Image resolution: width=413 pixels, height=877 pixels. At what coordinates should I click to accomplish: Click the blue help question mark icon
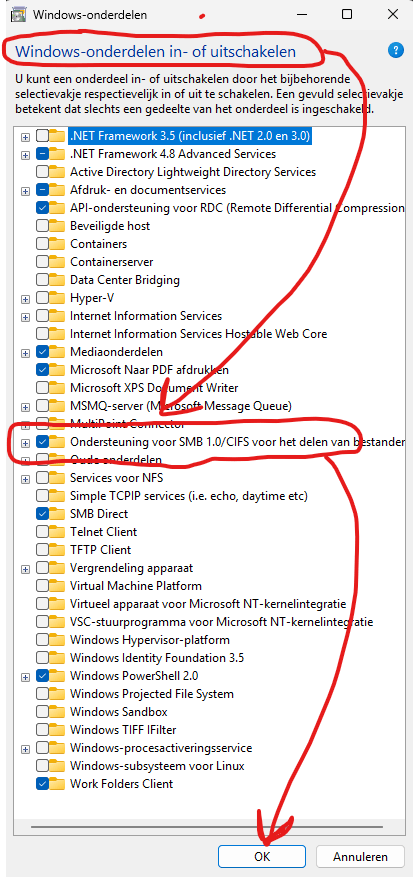396,50
